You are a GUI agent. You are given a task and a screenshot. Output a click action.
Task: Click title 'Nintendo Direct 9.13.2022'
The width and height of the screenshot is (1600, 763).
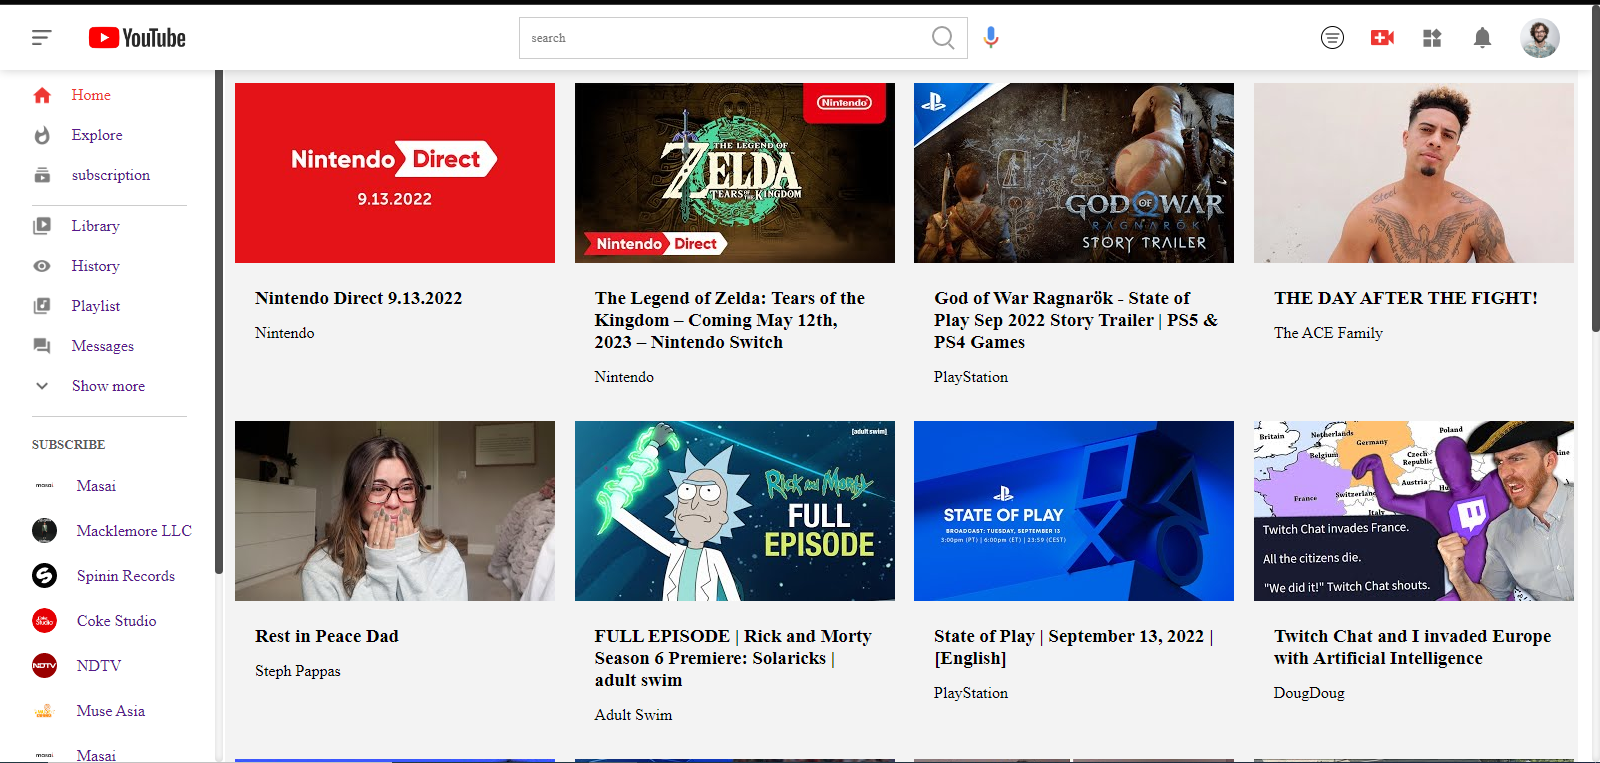pos(358,298)
